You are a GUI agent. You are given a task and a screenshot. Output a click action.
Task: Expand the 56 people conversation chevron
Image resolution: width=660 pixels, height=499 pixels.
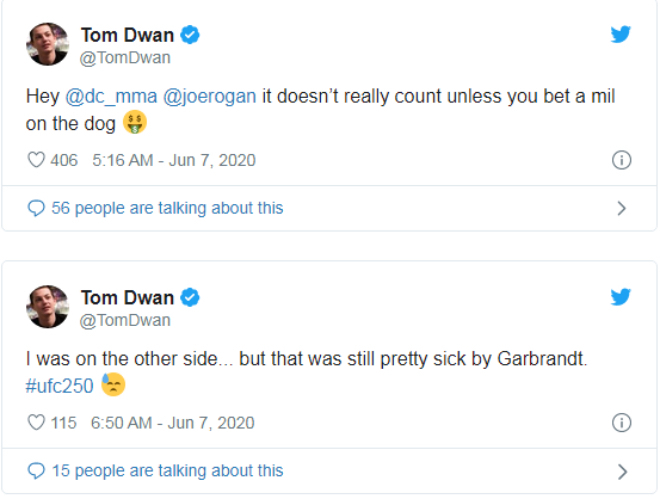pos(621,208)
